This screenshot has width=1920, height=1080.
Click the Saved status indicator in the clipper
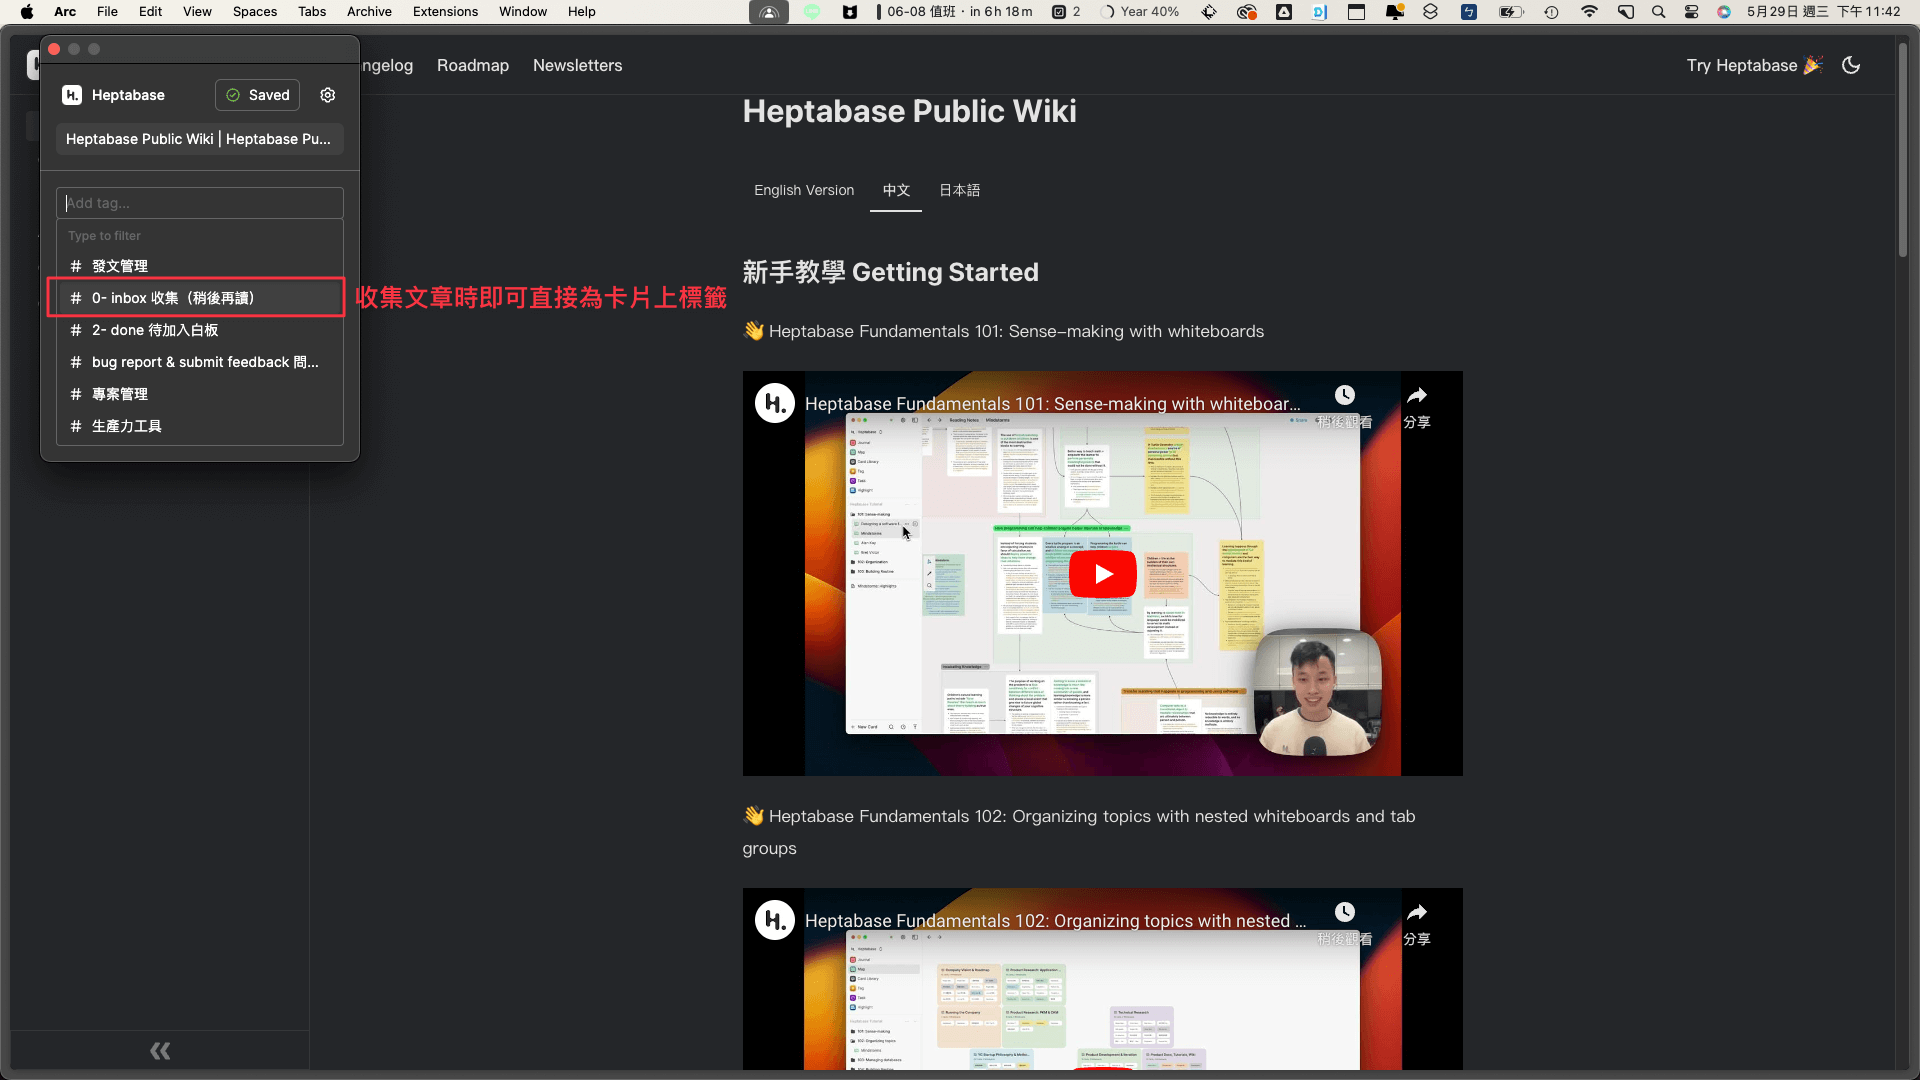[x=257, y=94]
